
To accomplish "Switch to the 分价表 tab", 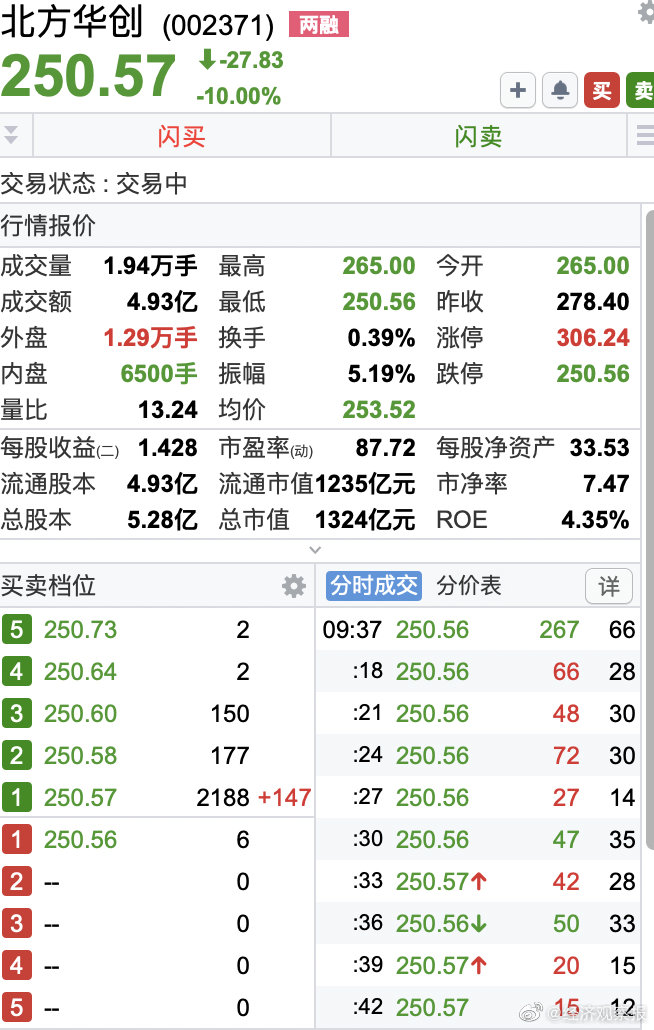I will pyautogui.click(x=469, y=585).
